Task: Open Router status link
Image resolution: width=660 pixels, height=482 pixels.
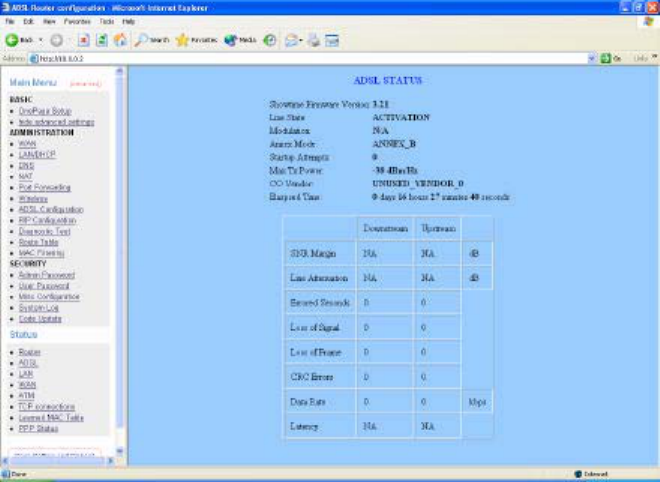Action: [x=29, y=352]
